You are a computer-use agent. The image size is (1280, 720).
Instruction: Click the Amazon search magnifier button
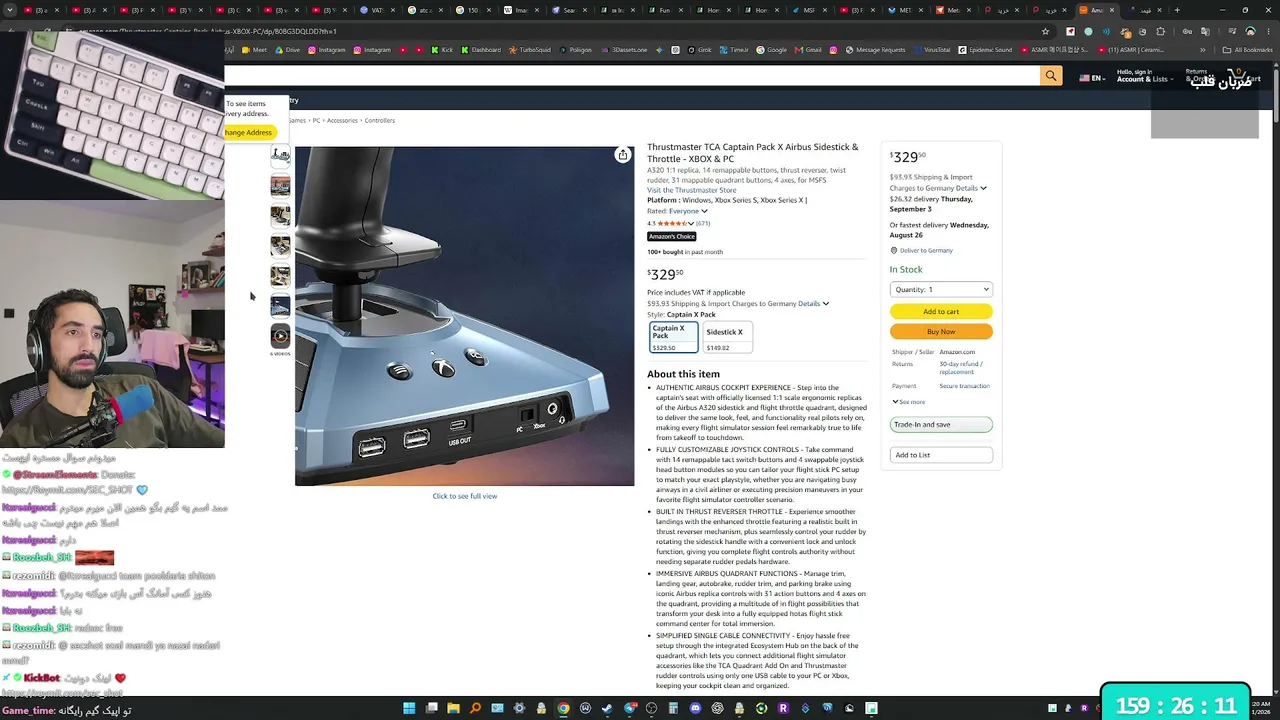point(1050,76)
